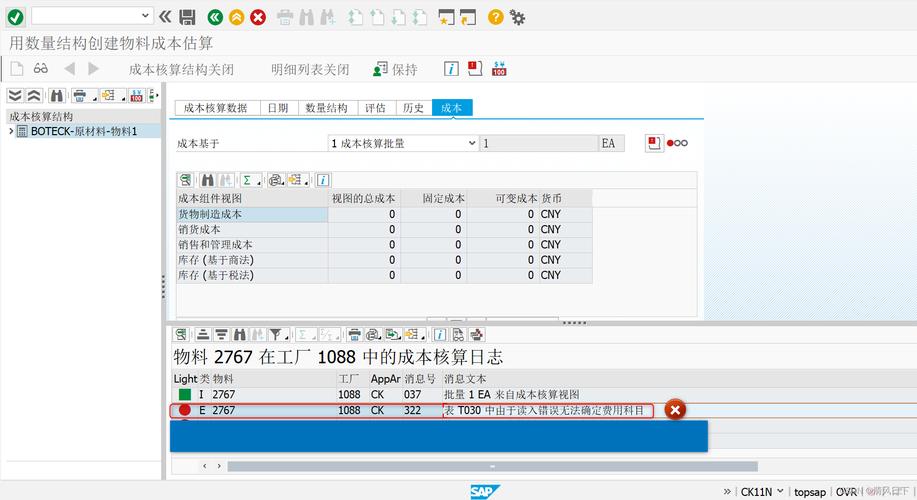The height and width of the screenshot is (500, 917).
Task: Select 货物制造成本 row in cost component table
Action: tap(384, 214)
